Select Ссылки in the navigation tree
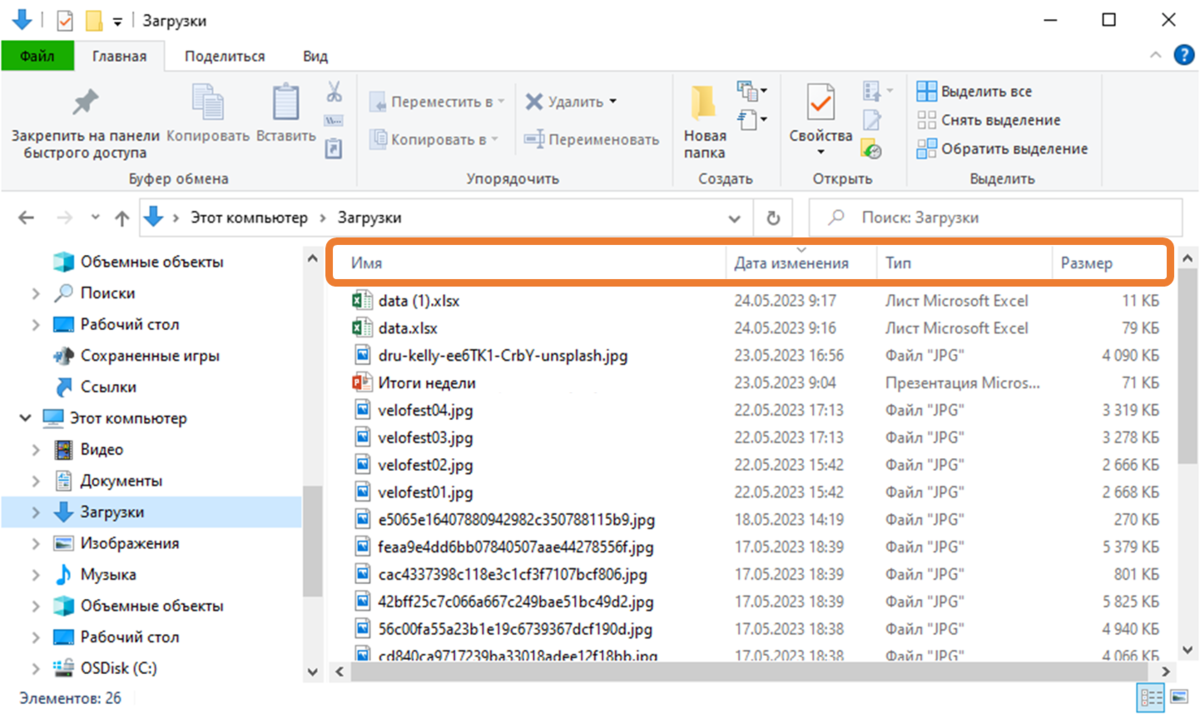1200x714 pixels. click(x=94, y=387)
